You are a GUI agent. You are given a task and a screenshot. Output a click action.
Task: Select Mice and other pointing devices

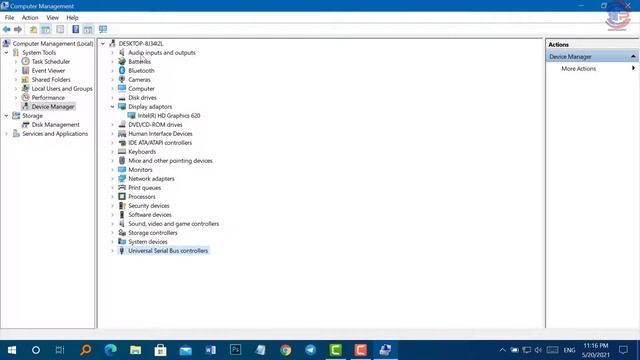pos(170,160)
